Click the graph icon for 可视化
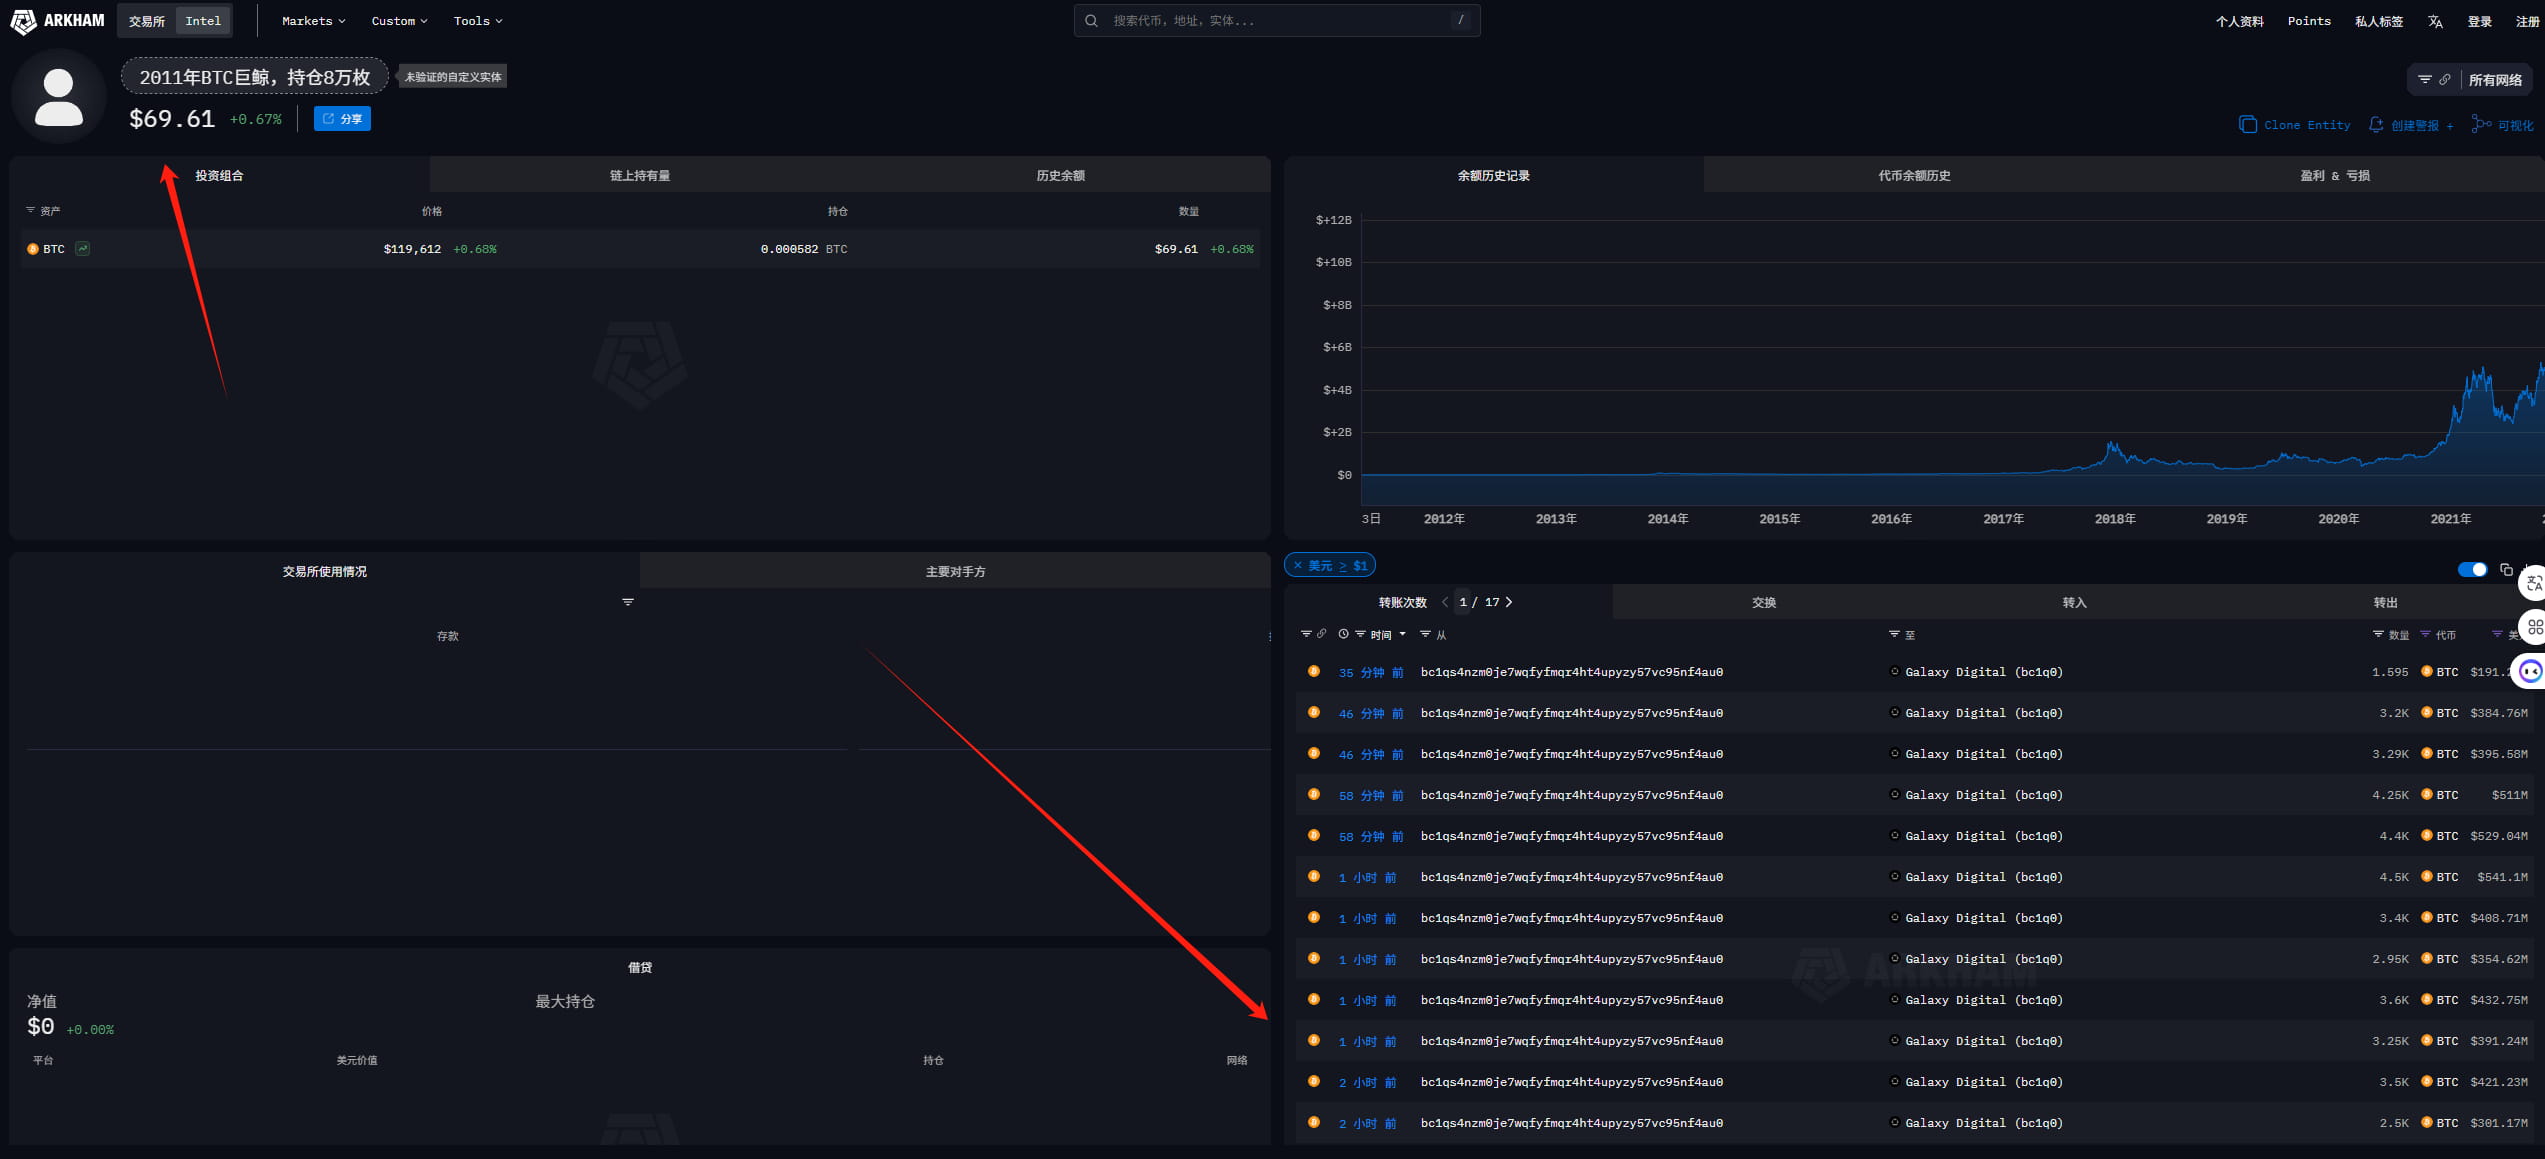Image resolution: width=2545 pixels, height=1159 pixels. 2481,124
